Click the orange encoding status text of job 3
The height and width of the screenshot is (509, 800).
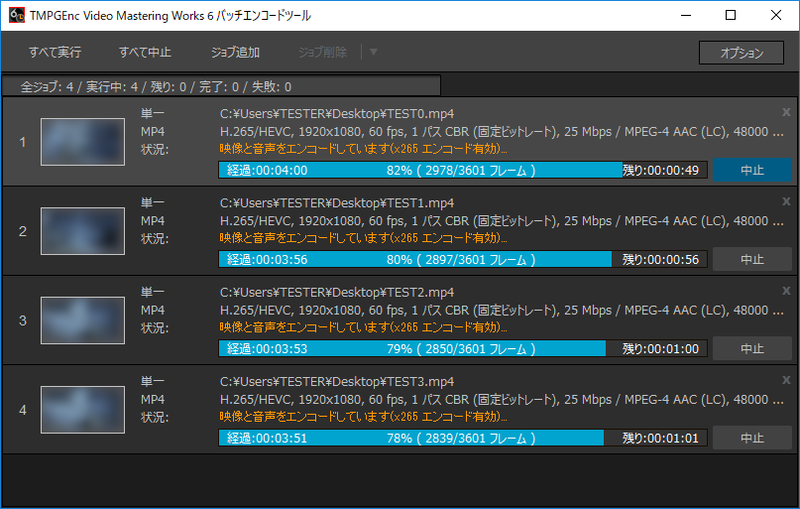(x=363, y=327)
